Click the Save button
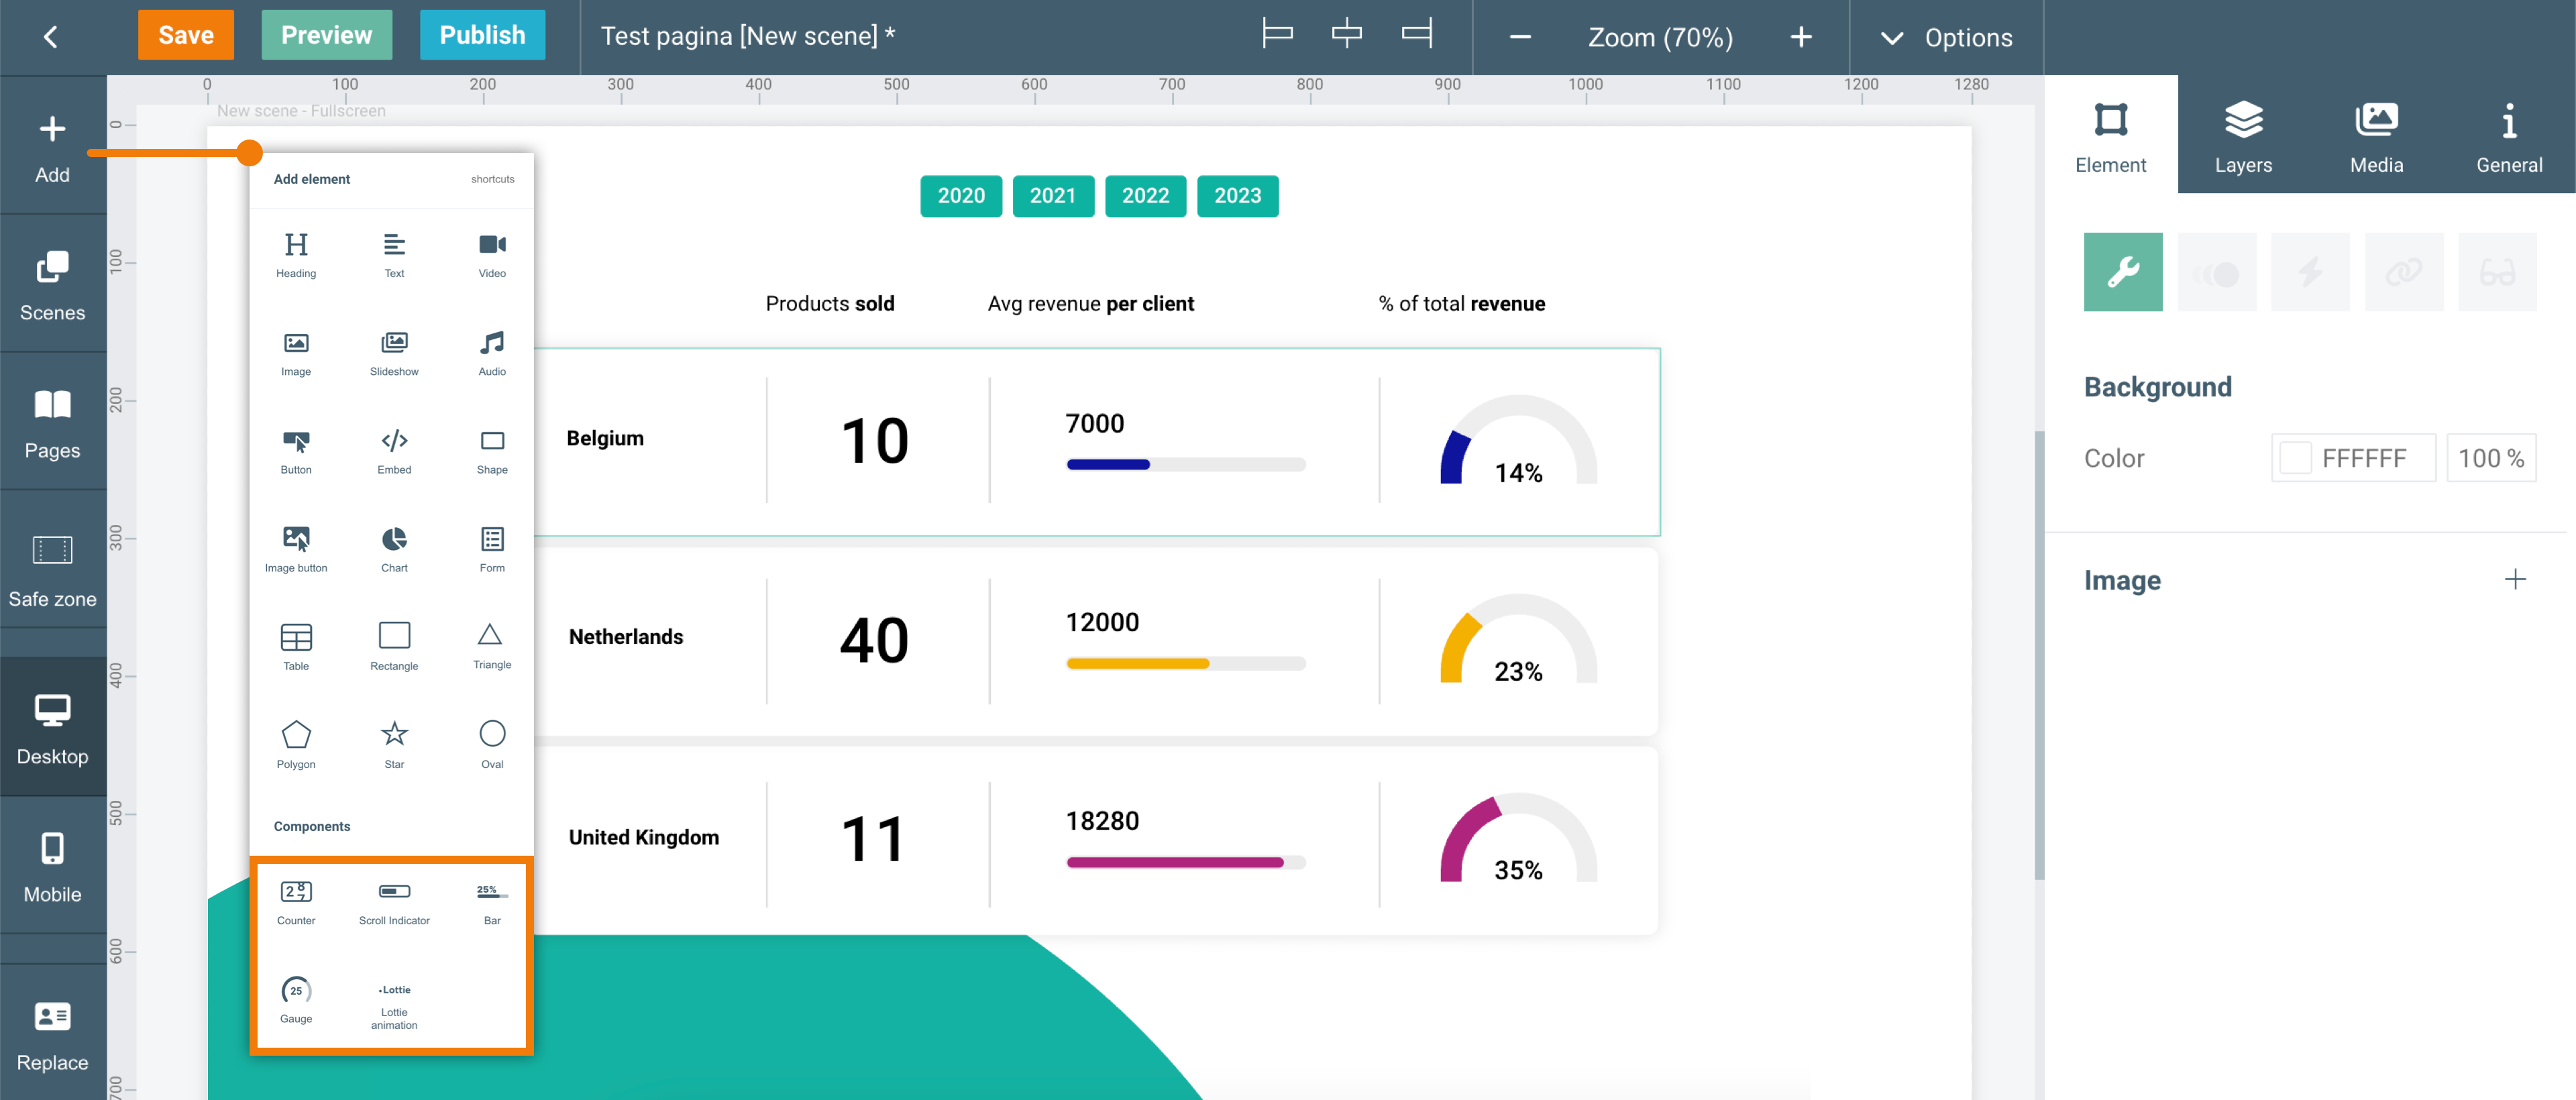2576x1100 pixels. coord(186,35)
